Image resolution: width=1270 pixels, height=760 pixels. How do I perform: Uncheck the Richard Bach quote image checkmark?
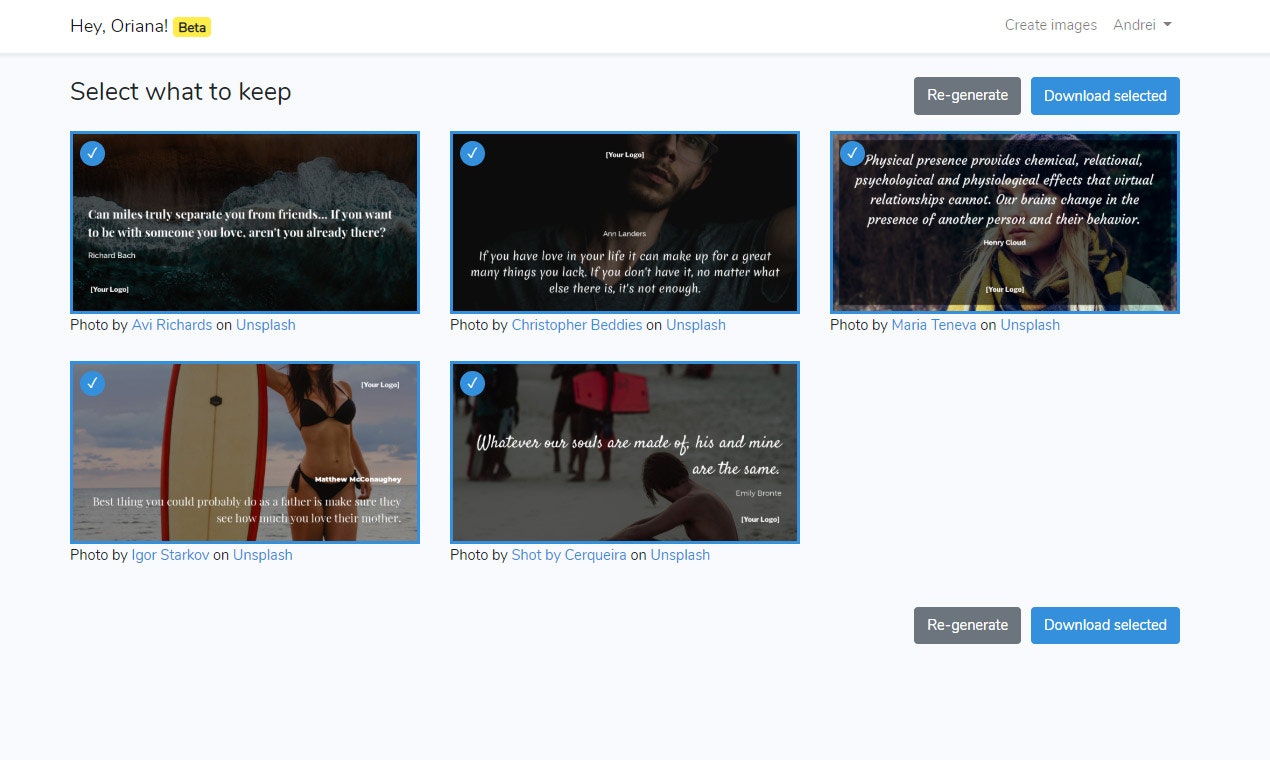[92, 153]
